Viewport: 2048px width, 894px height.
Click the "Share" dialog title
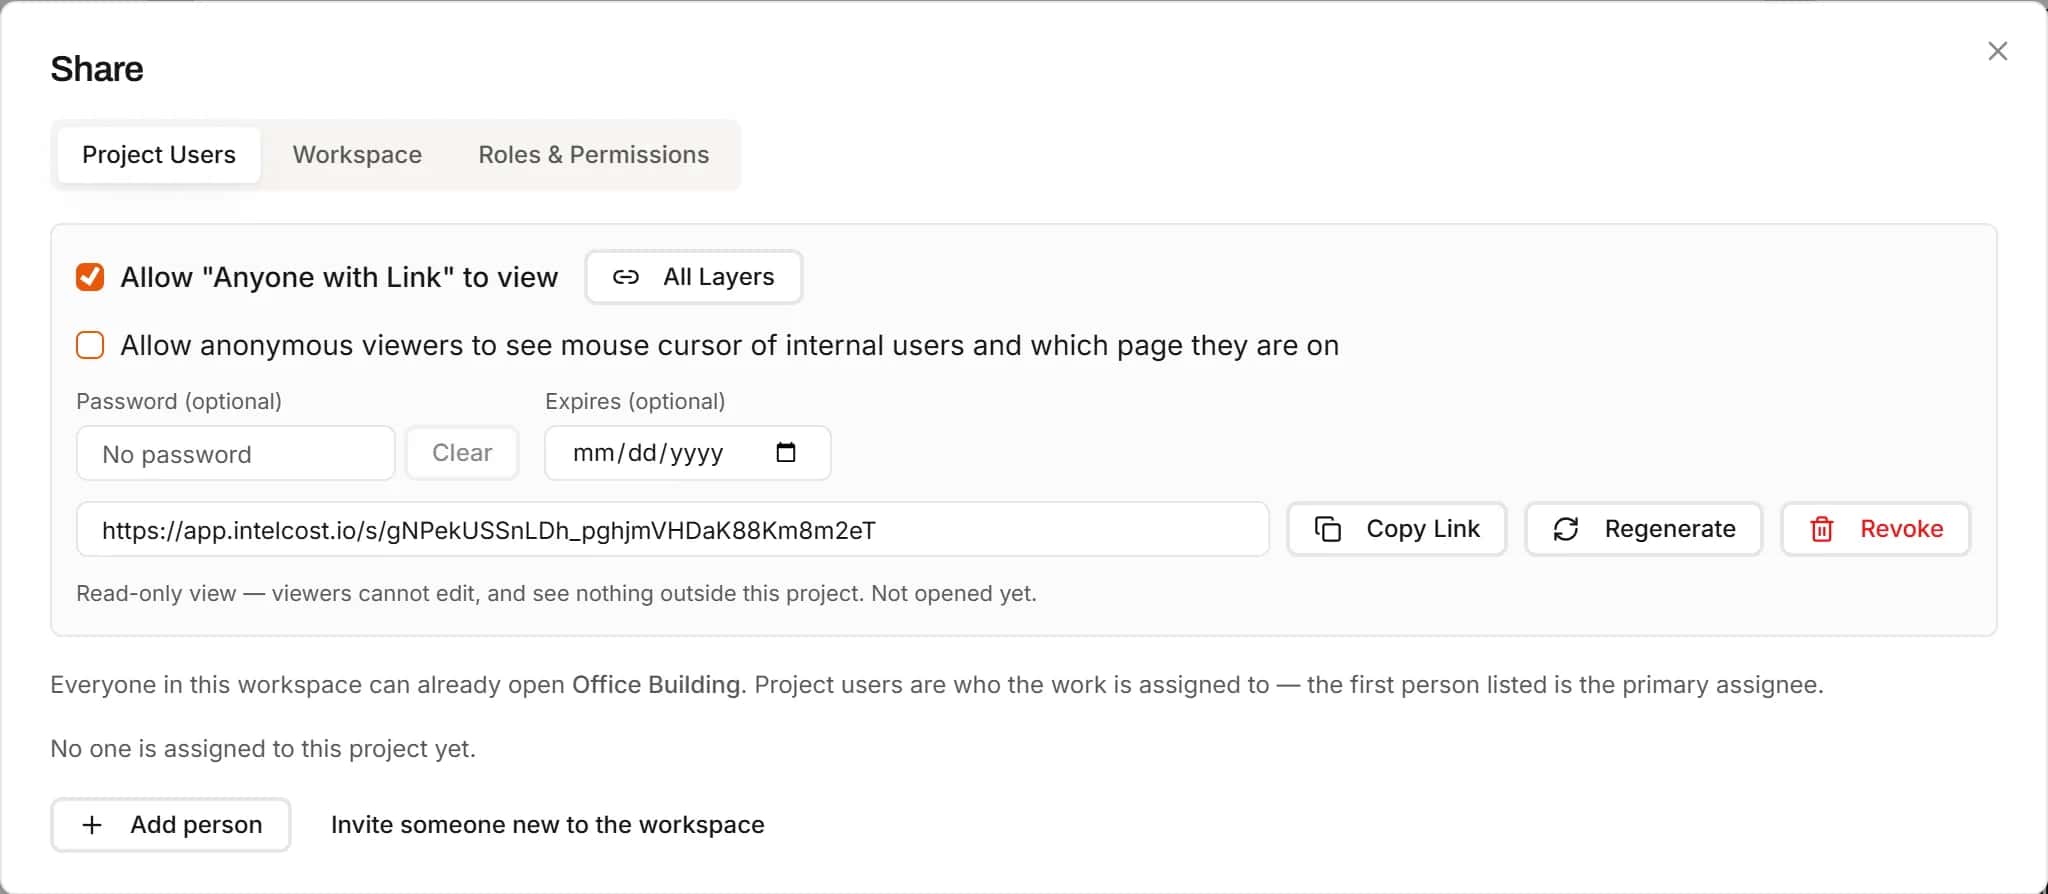97,69
